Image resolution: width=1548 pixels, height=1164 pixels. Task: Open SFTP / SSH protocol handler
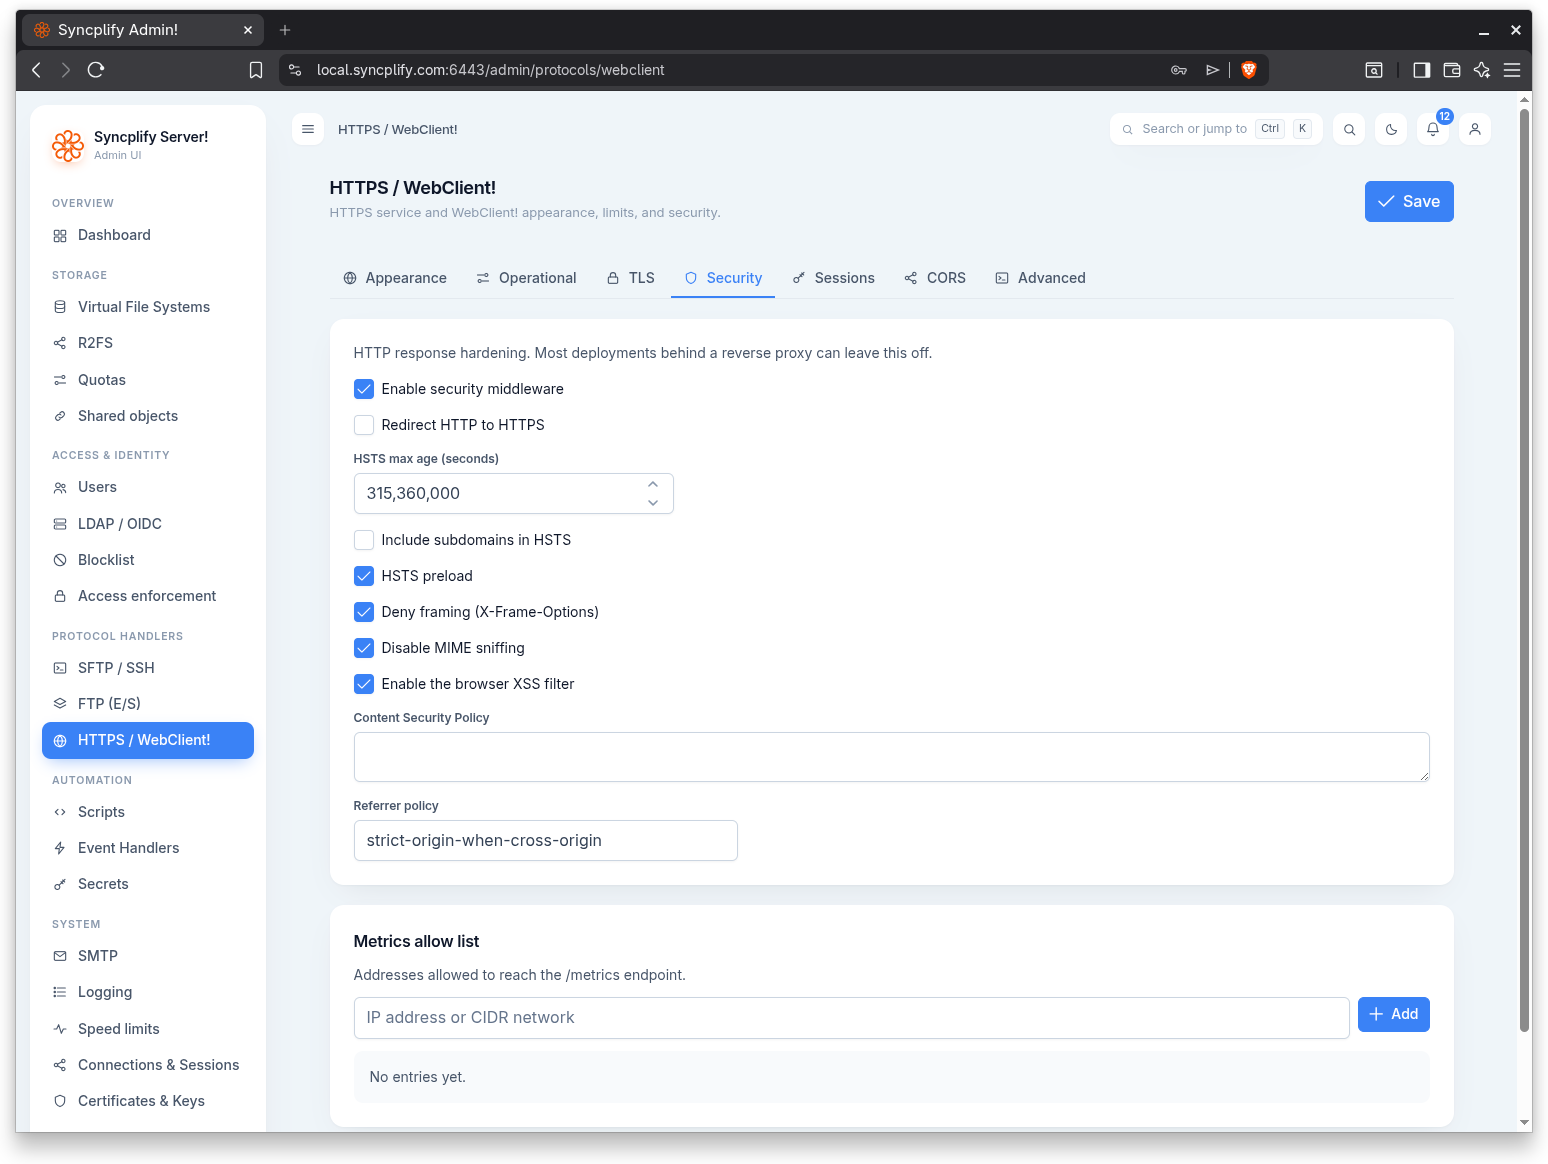coord(148,668)
